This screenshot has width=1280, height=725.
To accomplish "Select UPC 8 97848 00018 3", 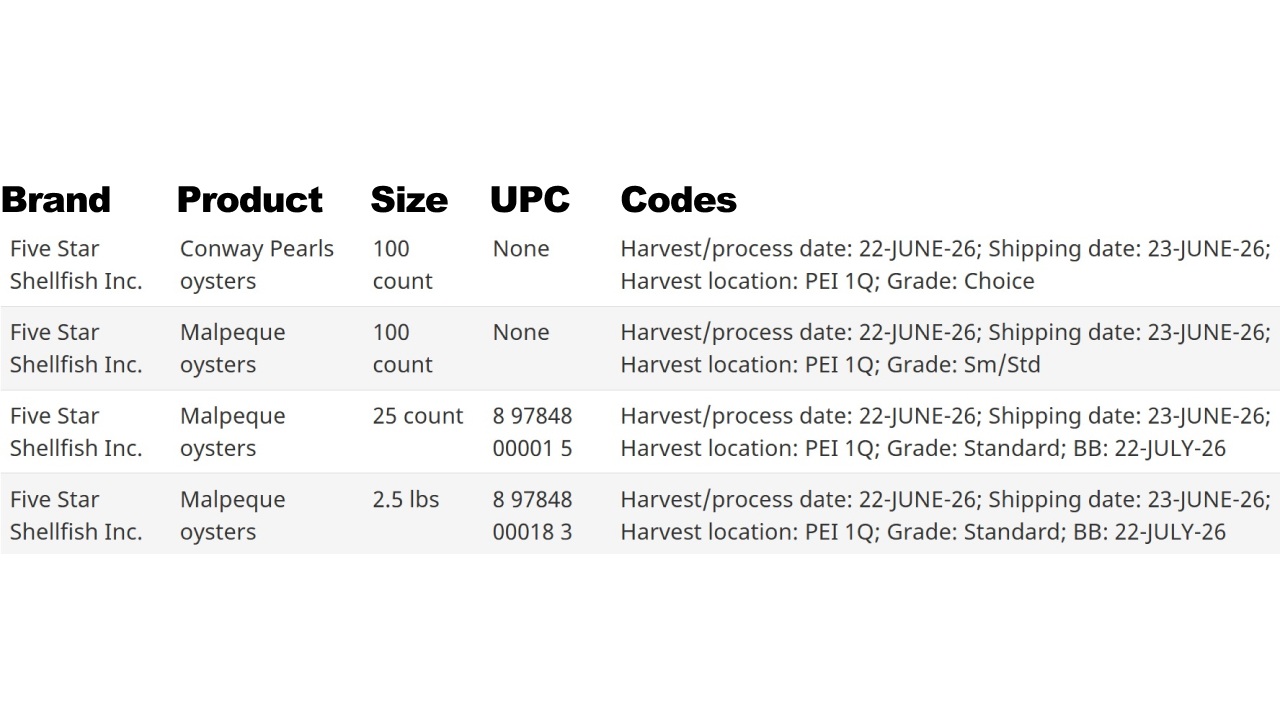I will [x=532, y=515].
